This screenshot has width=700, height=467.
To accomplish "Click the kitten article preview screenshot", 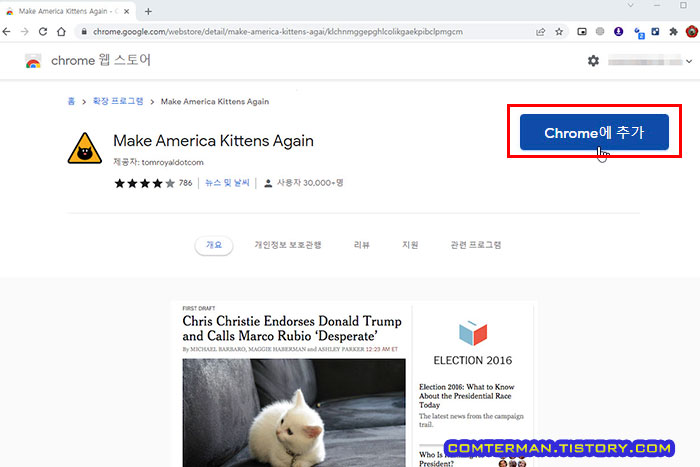I will tap(352, 384).
